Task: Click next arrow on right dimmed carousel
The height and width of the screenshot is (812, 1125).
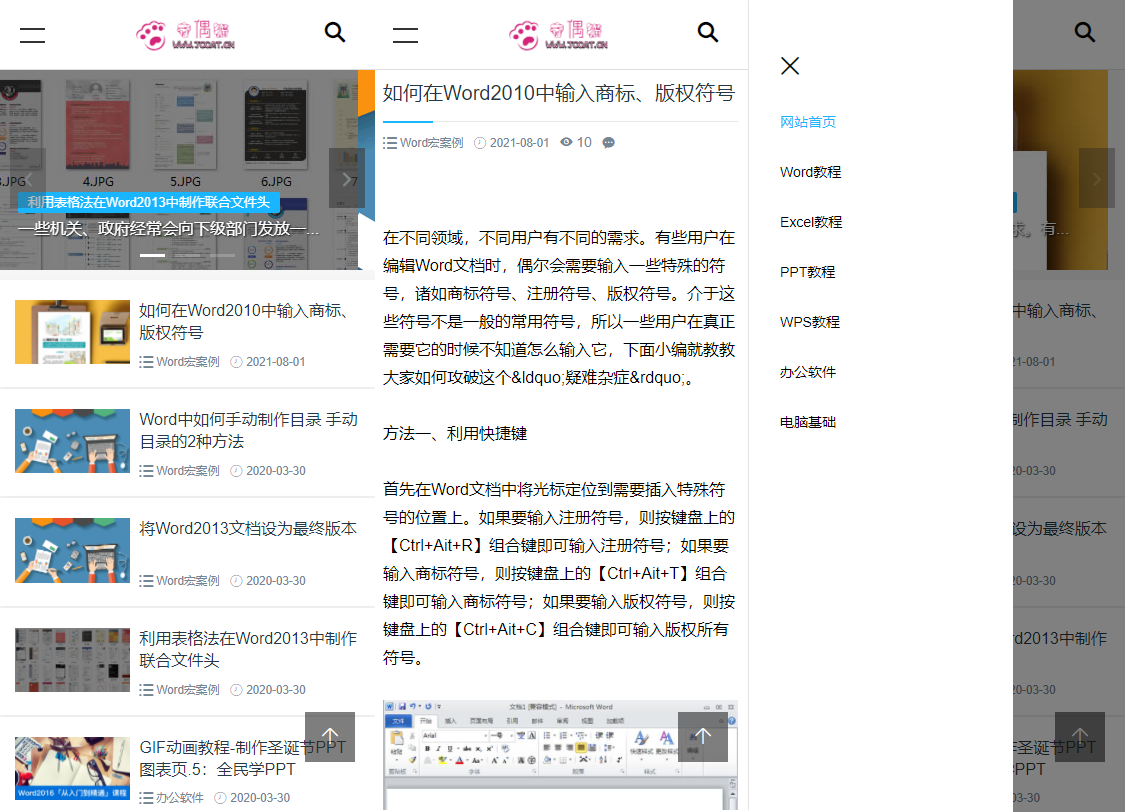Action: pos(1096,179)
